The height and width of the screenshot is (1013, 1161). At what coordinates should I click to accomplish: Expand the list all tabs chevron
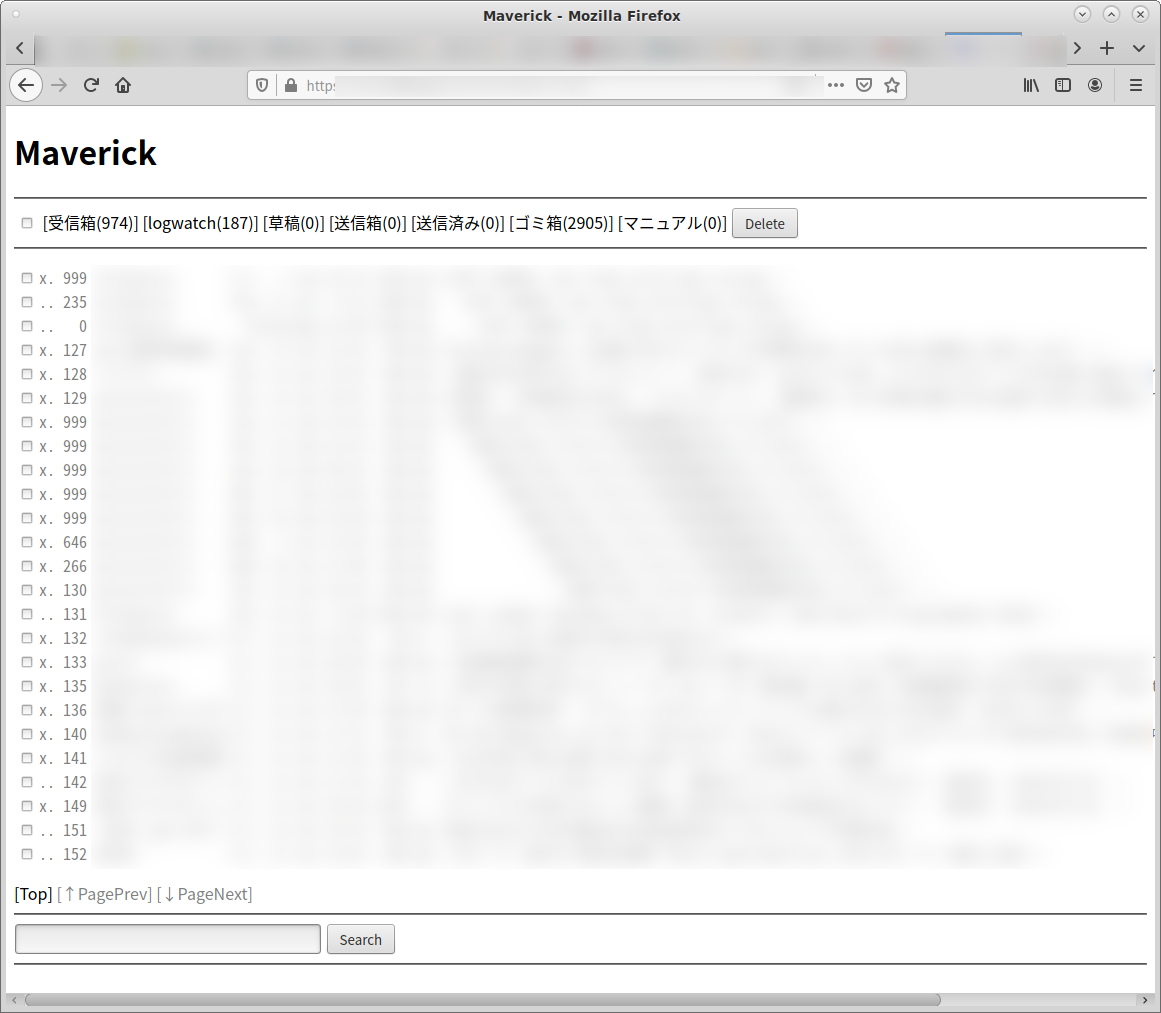1139,48
